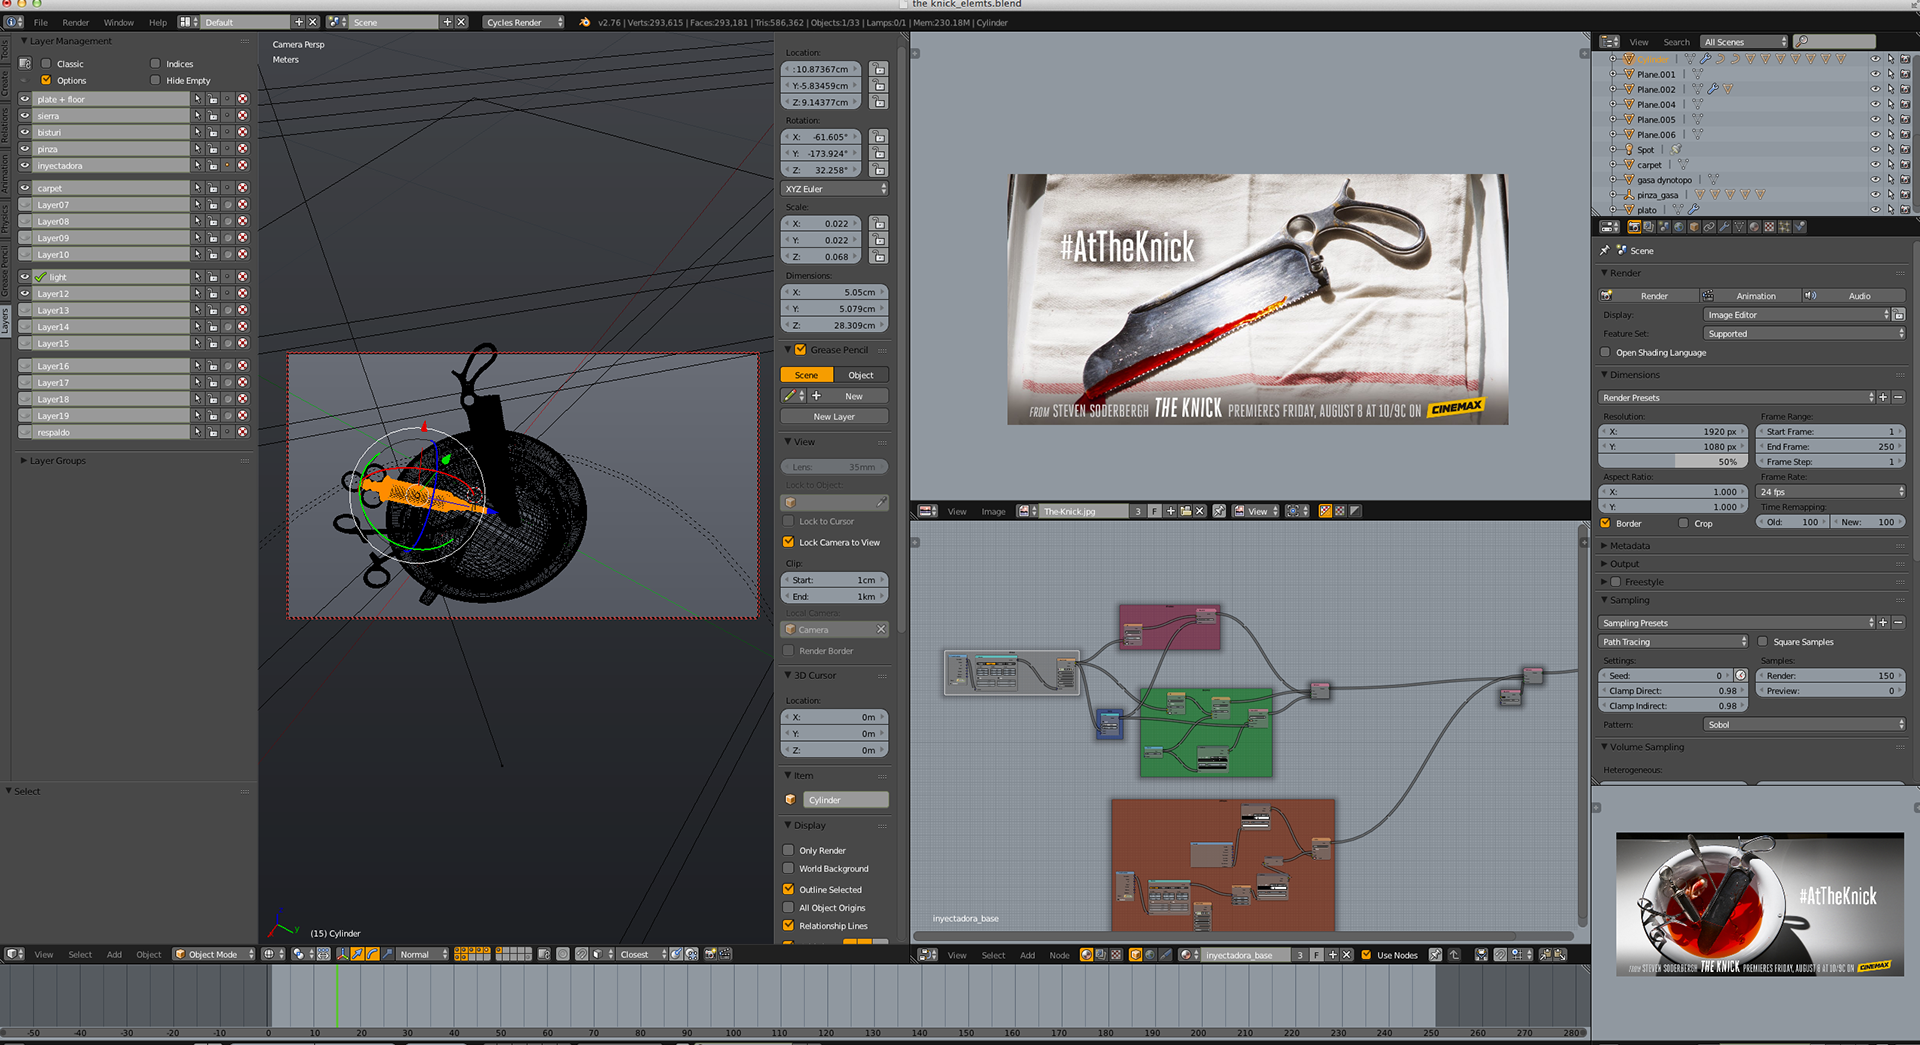Toggle the snap magnet icon in 3D header
Viewport: 1920px width, 1045px height.
pyautogui.click(x=581, y=954)
